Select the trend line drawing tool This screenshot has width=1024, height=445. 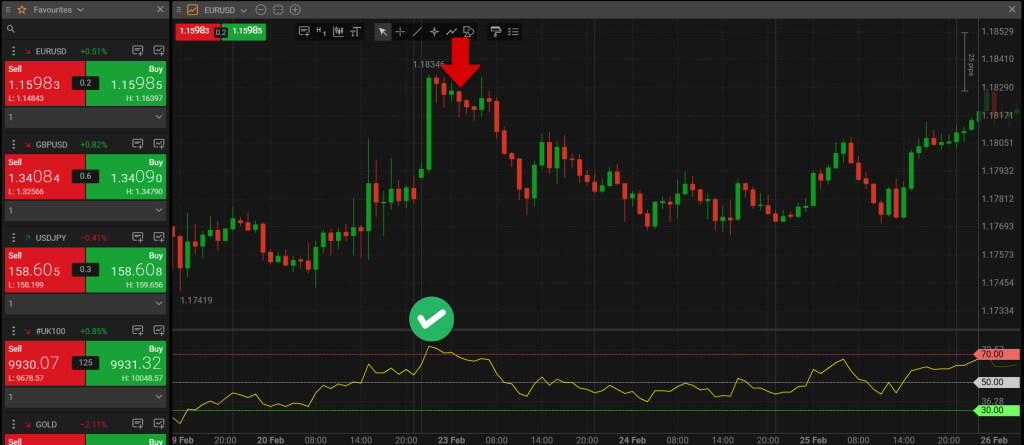417,31
